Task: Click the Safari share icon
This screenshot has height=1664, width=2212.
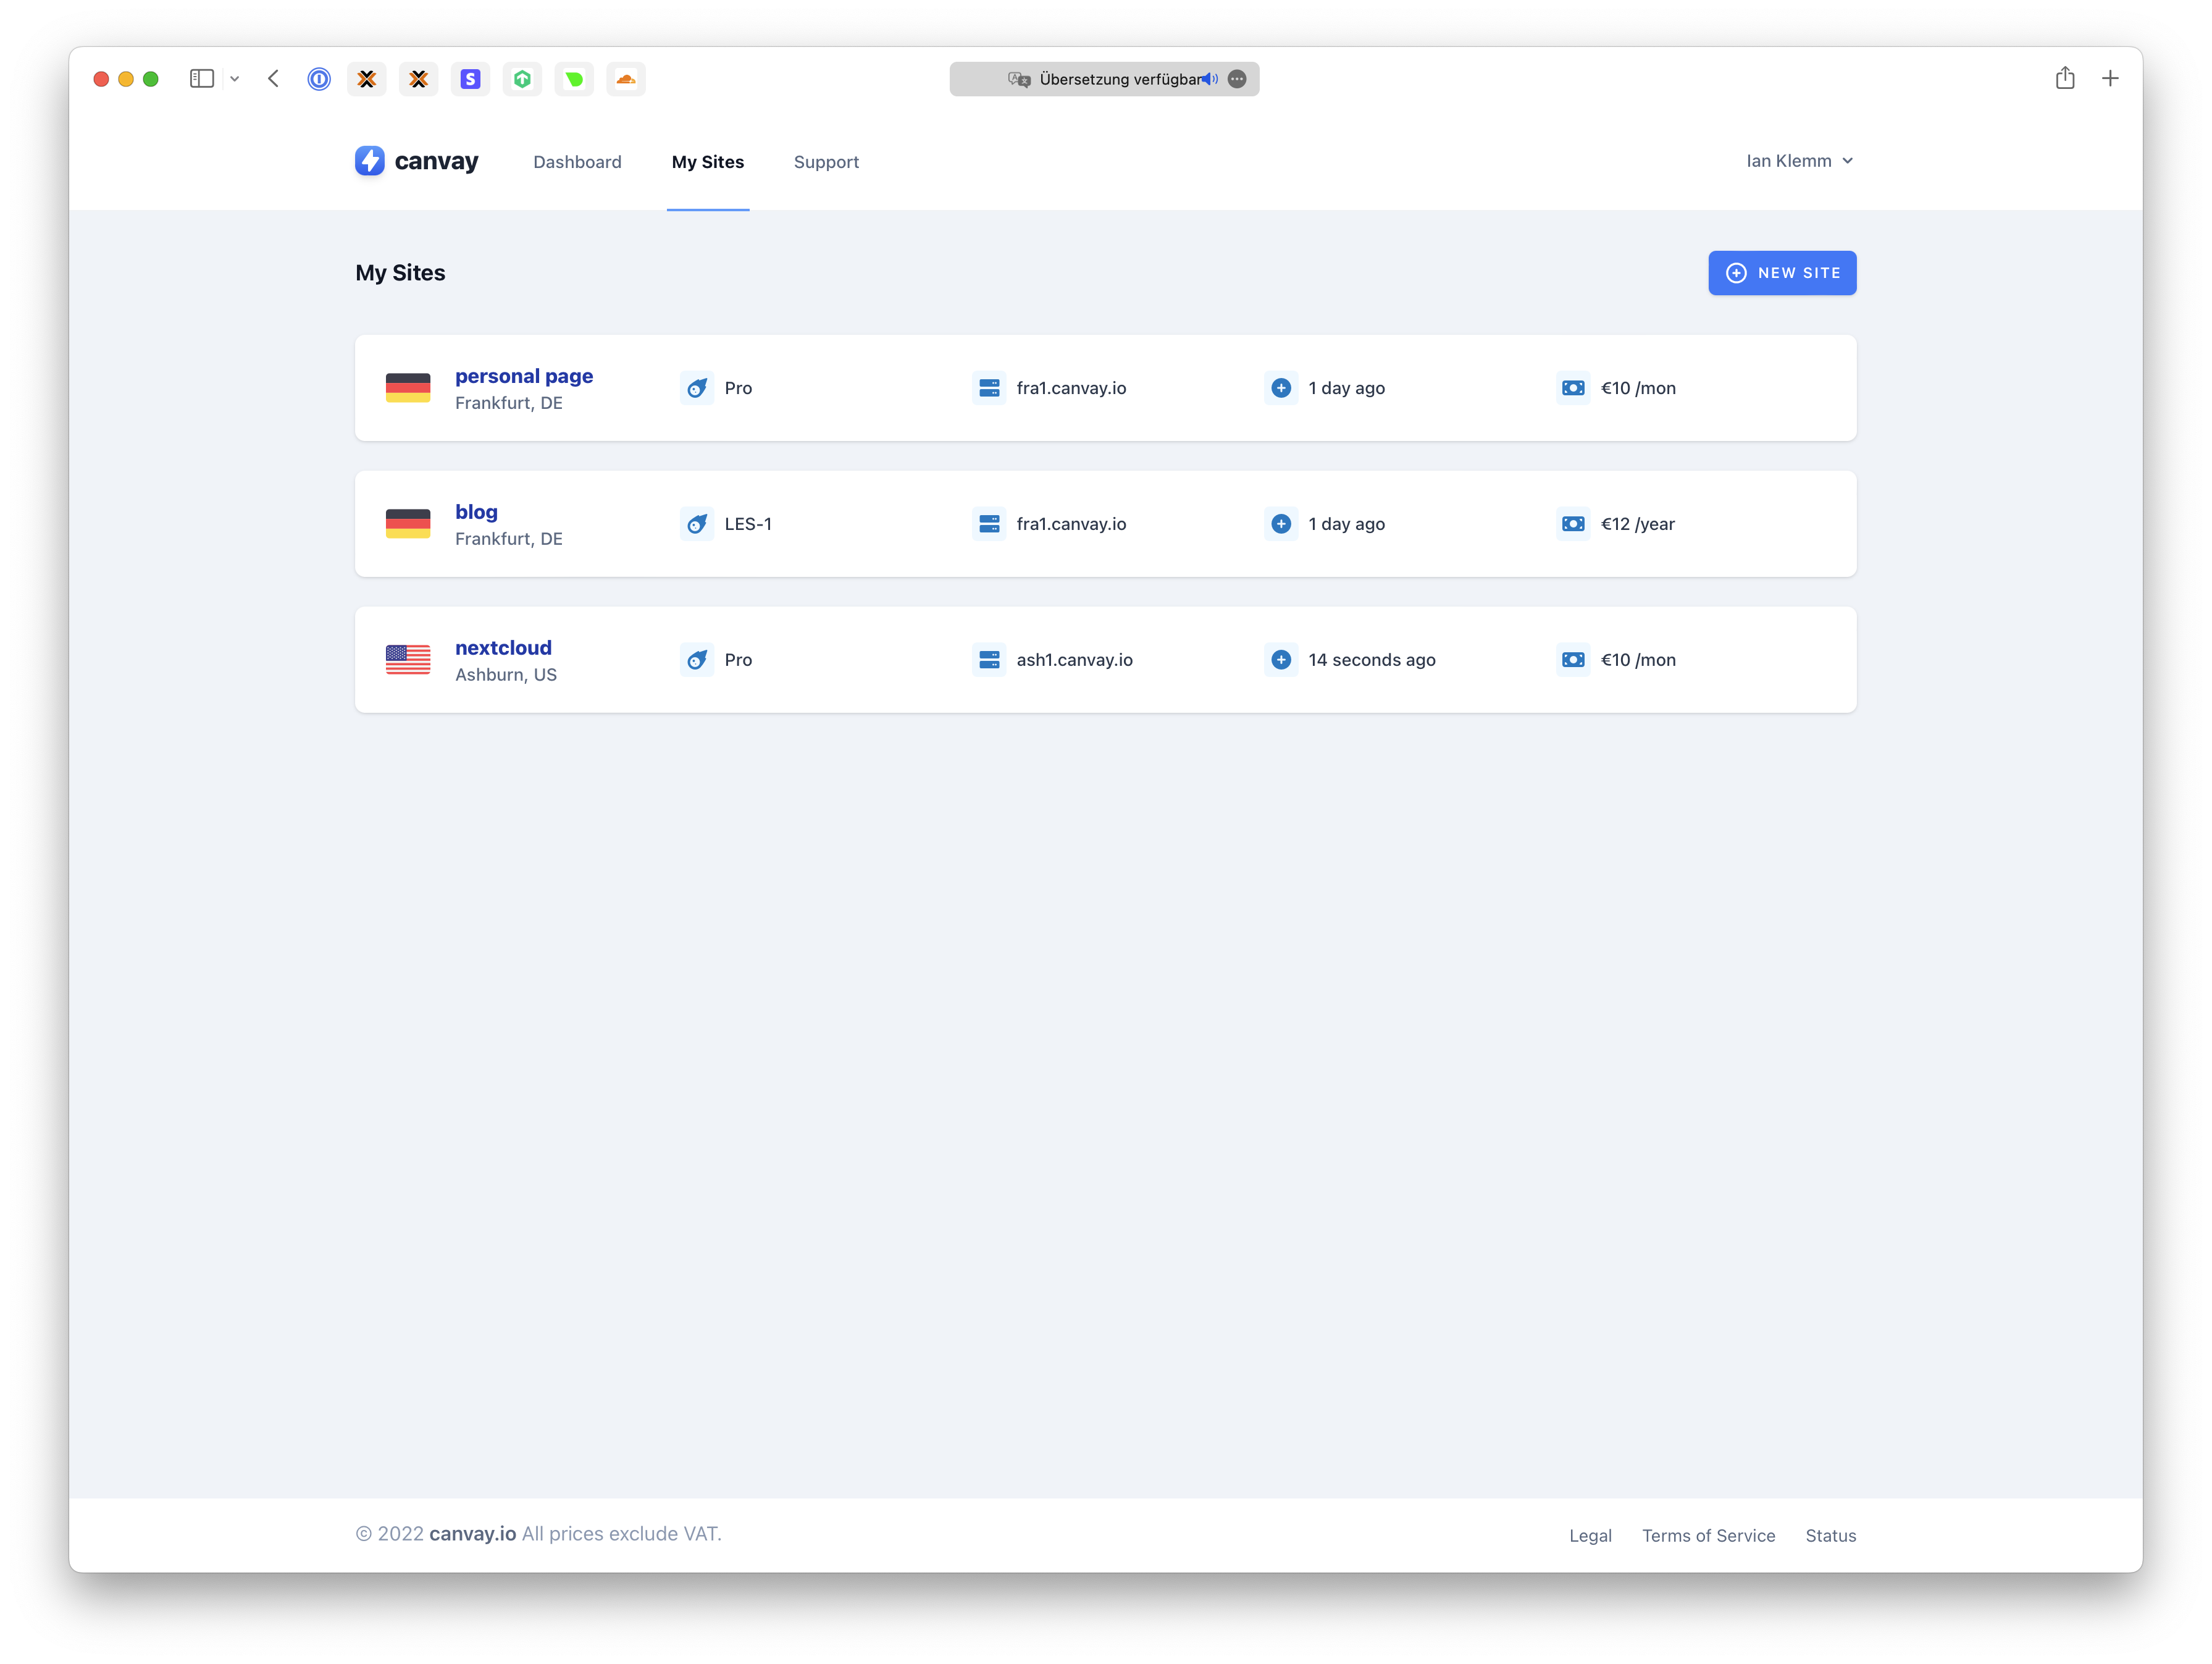Action: pos(2065,78)
